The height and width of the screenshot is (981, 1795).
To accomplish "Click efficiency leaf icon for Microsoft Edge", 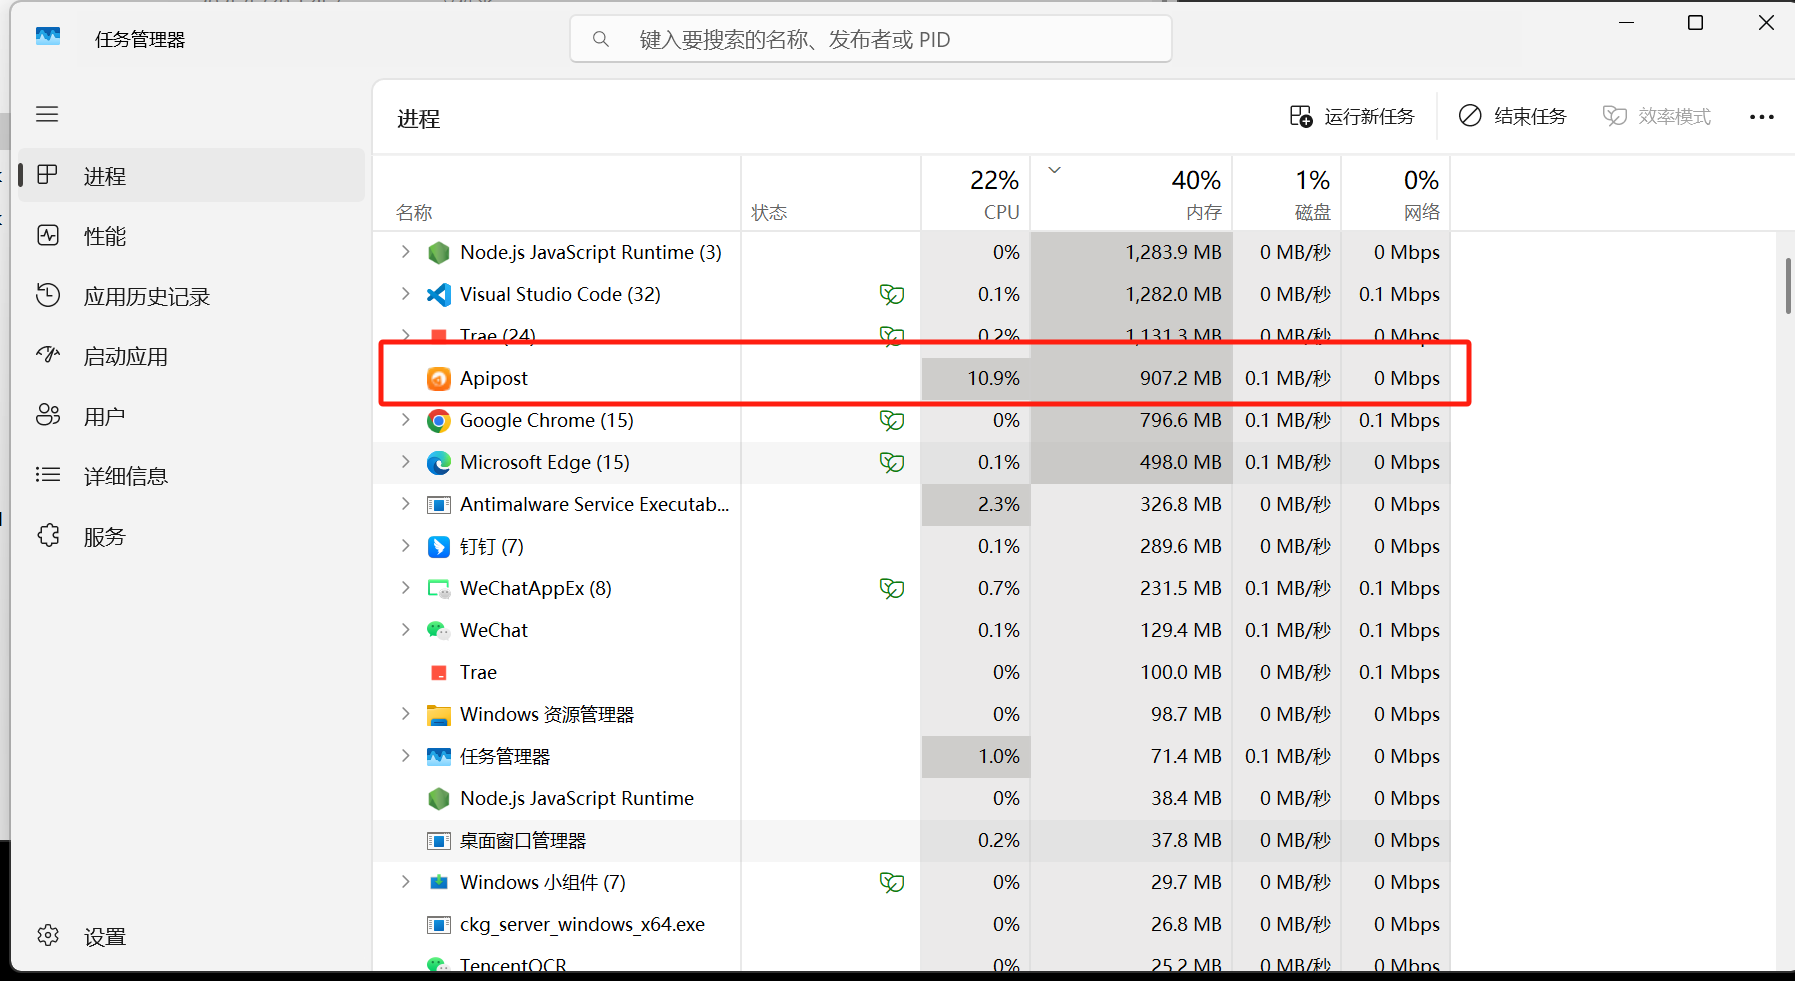I will [892, 463].
